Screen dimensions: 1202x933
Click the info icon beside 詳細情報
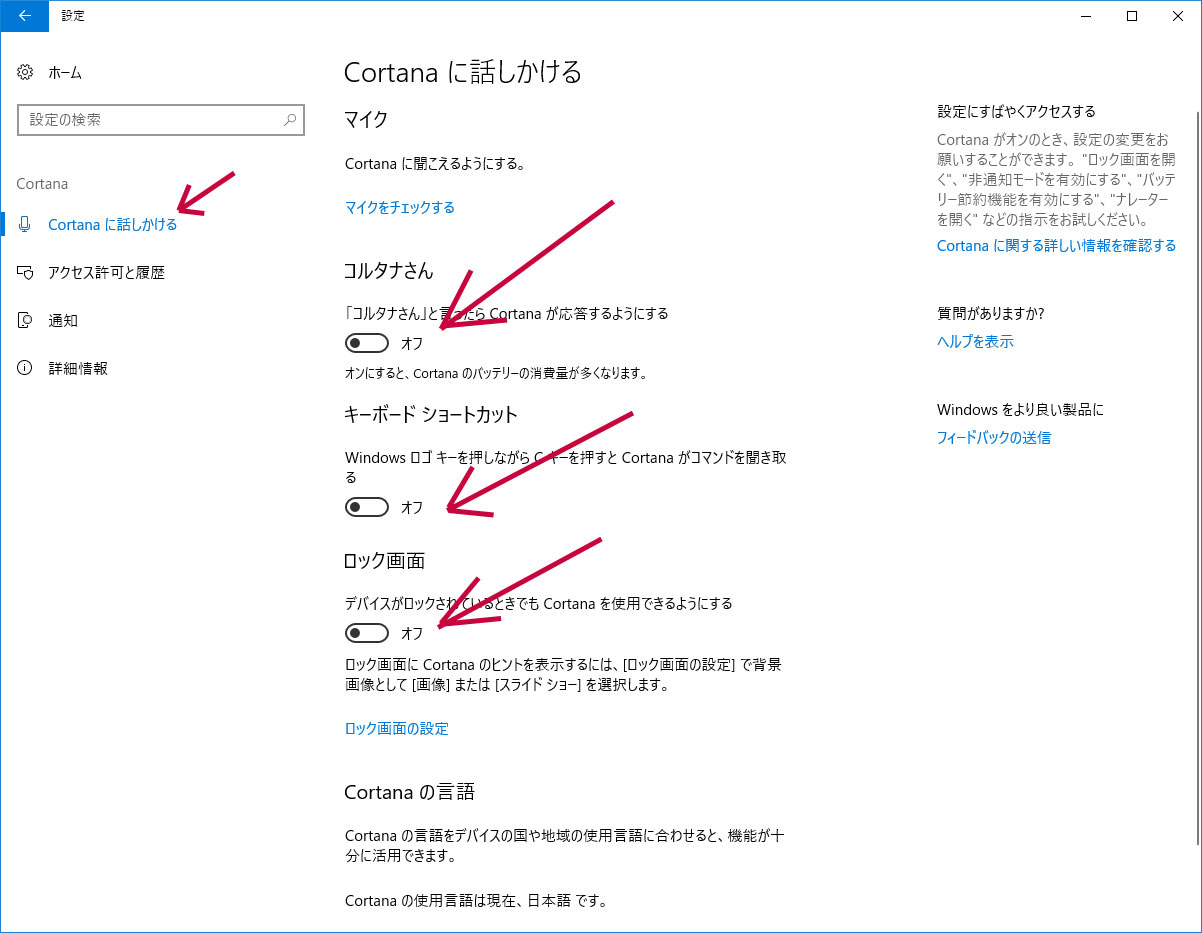point(26,368)
